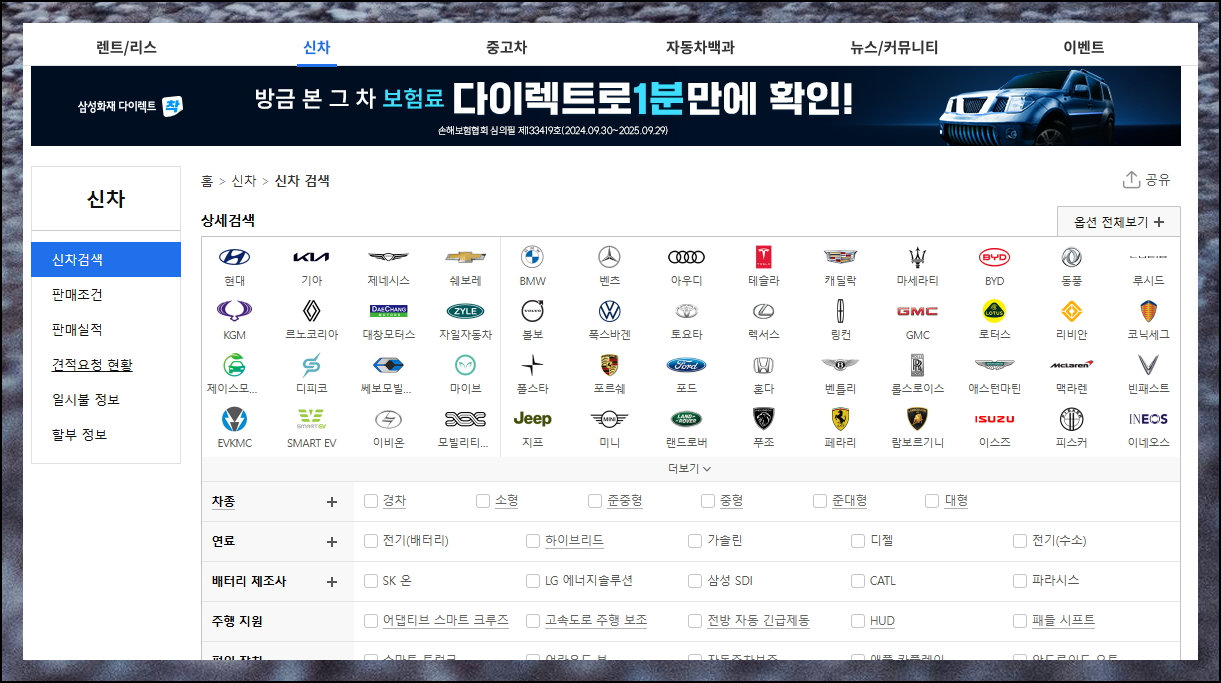Select the Ford (포드) oval logo

(x=686, y=364)
